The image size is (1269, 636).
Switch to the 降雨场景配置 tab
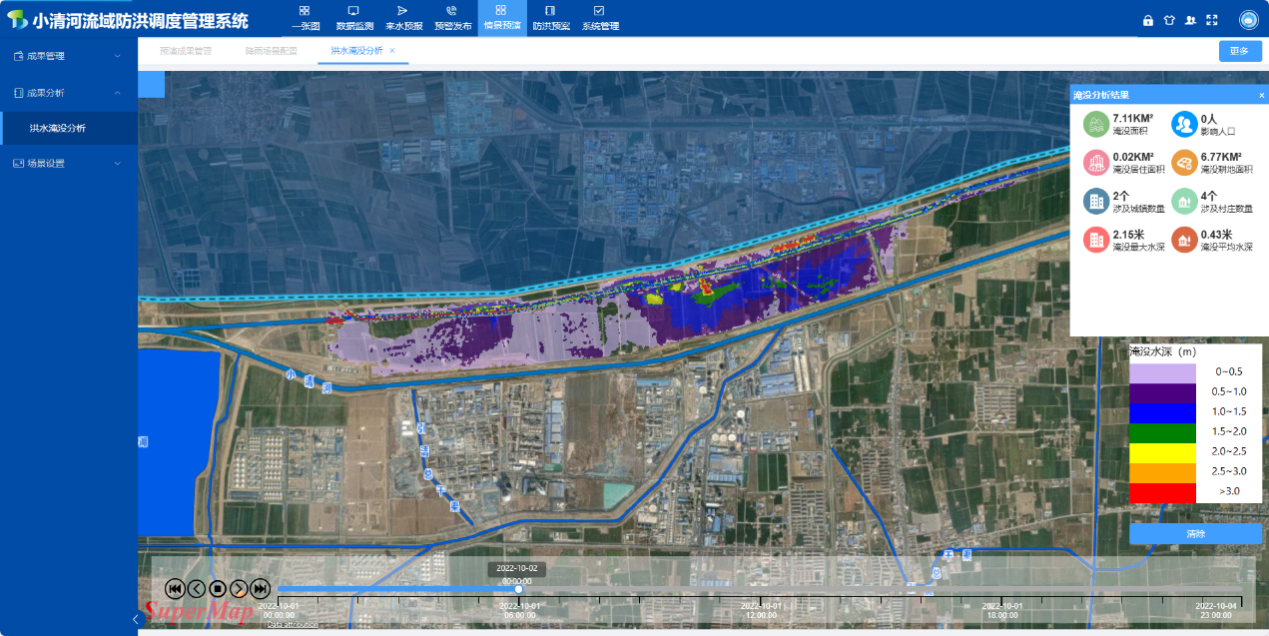tap(270, 50)
